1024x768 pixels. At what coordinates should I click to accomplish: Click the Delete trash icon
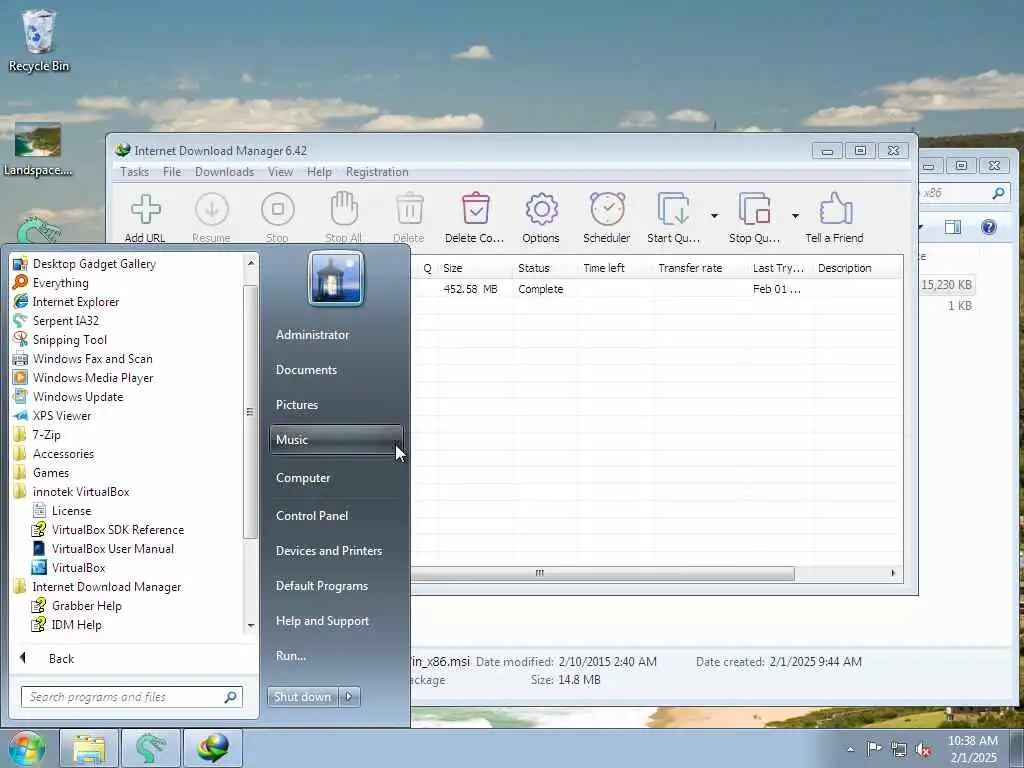coord(409,209)
